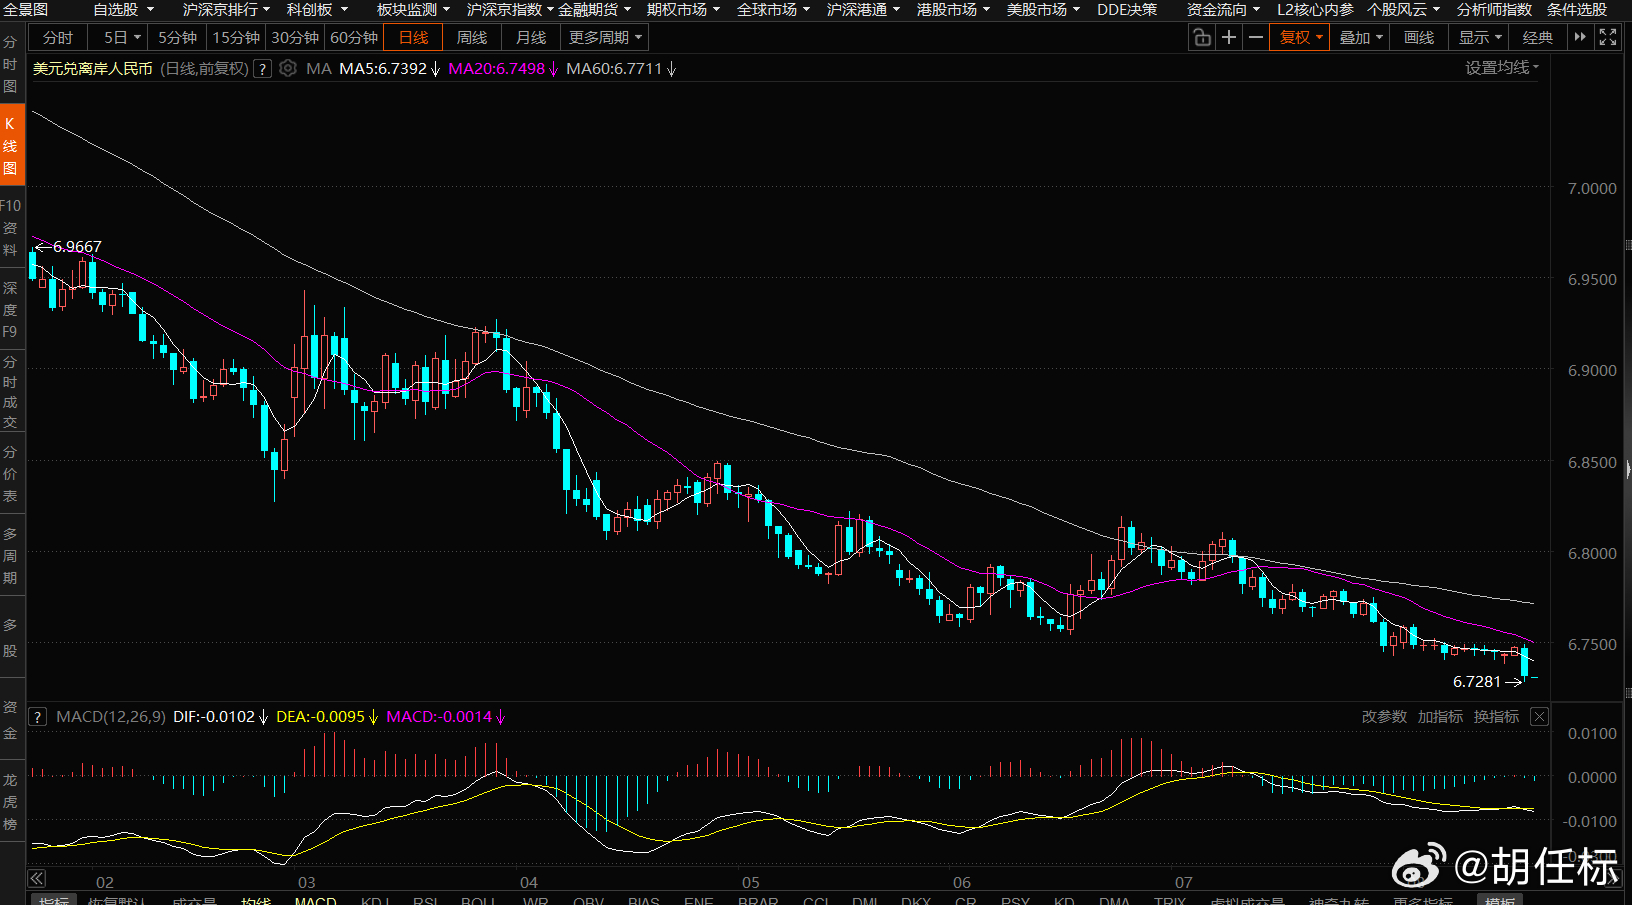The width and height of the screenshot is (1632, 905).
Task: Switch to the 15分钟 period
Action: click(x=236, y=38)
